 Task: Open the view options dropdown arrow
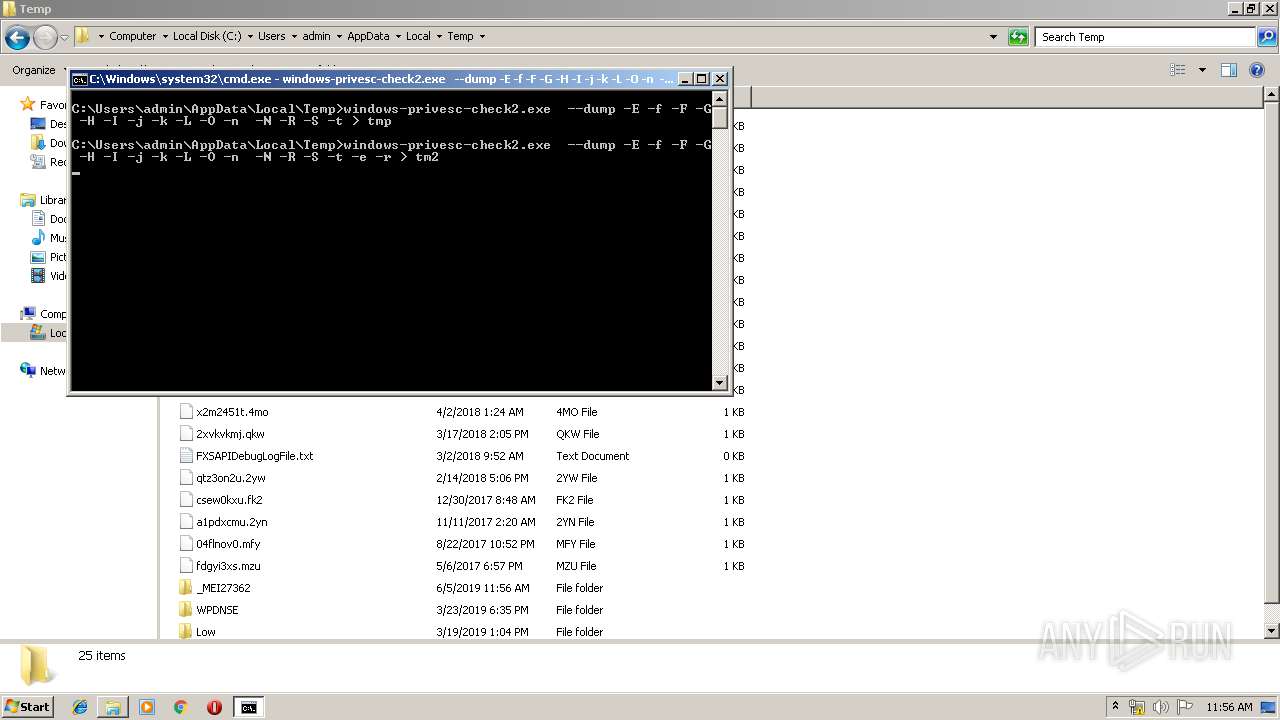coord(1202,70)
